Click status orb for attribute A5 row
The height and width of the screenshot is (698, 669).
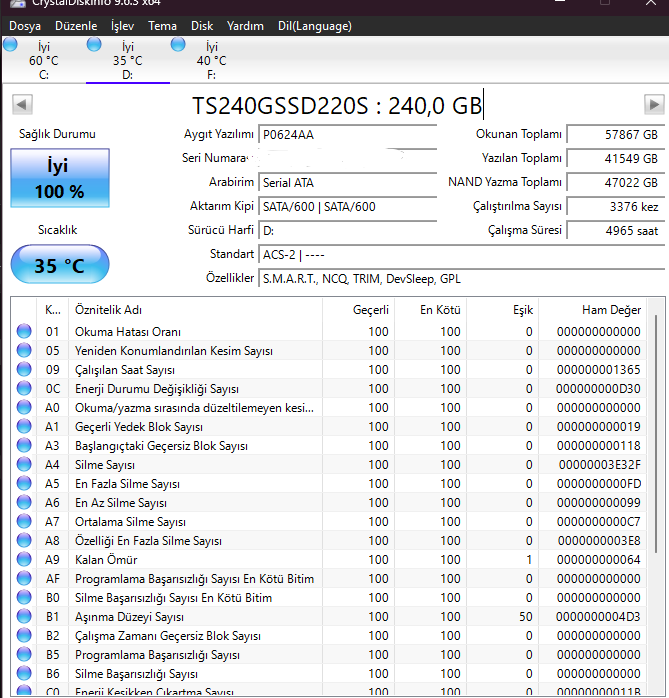[24, 483]
